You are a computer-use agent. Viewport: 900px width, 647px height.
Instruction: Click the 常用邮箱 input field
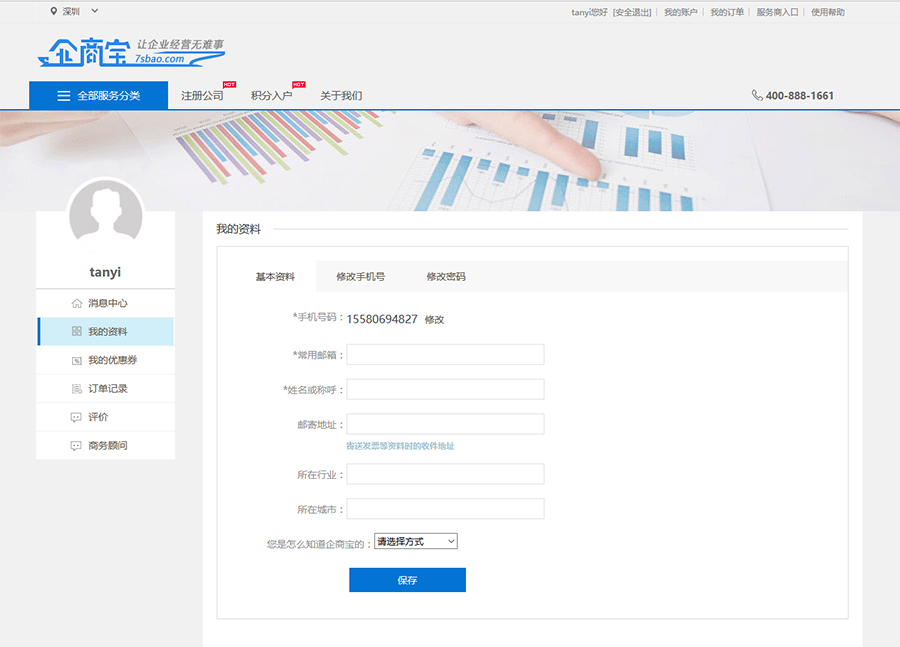coord(445,355)
